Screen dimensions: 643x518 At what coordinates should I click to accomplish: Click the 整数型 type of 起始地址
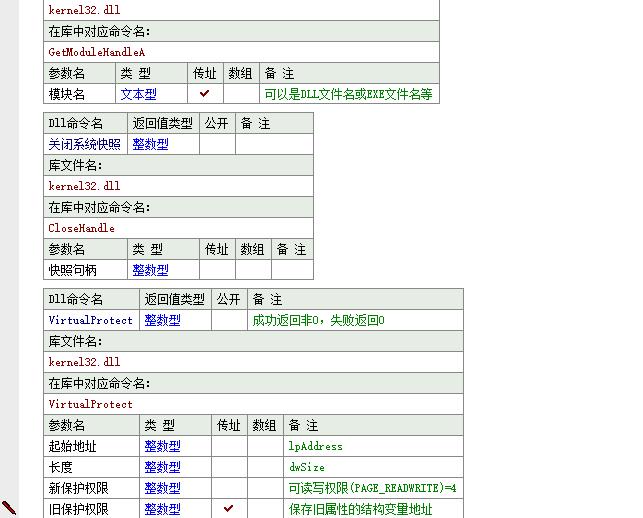[162, 446]
